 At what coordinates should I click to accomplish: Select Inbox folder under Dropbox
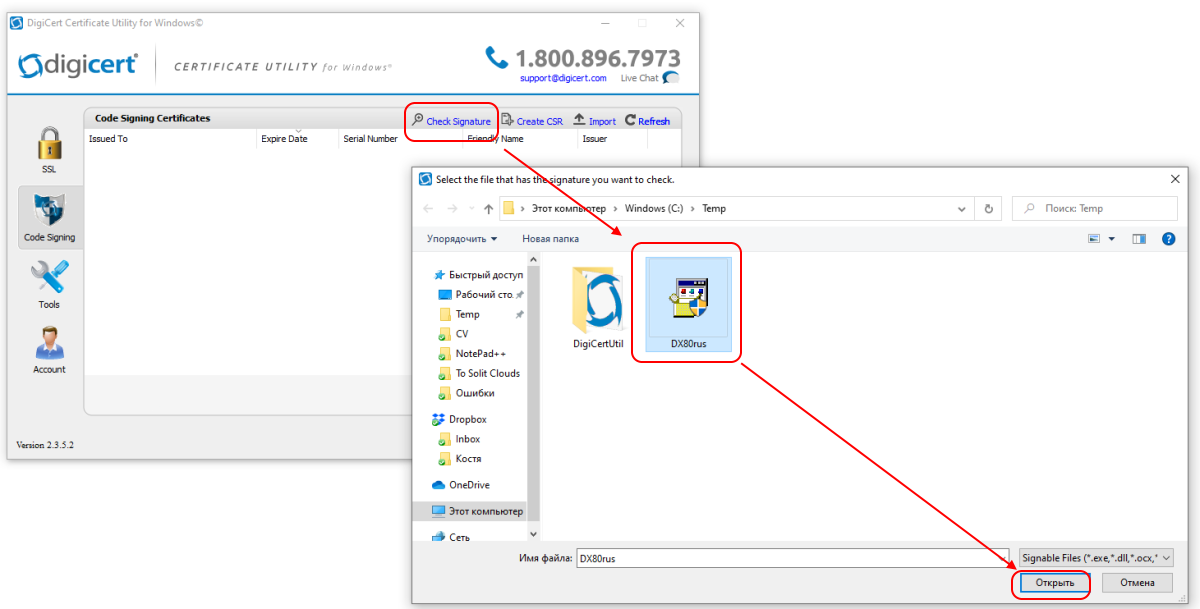pos(460,439)
